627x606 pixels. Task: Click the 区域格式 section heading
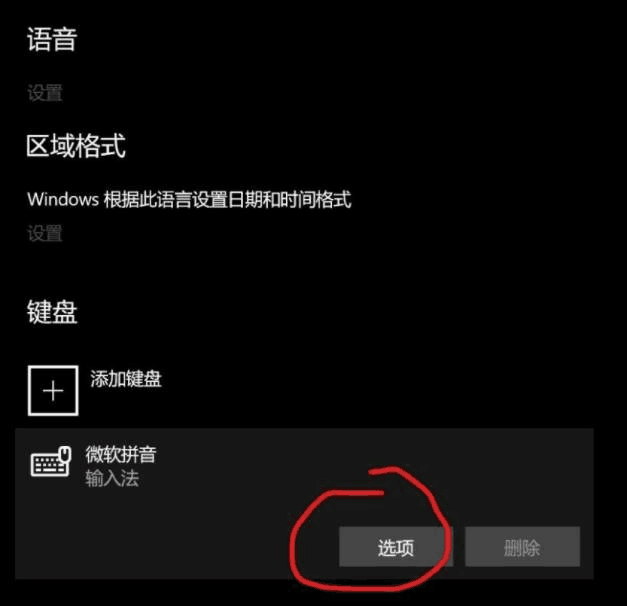tap(76, 146)
